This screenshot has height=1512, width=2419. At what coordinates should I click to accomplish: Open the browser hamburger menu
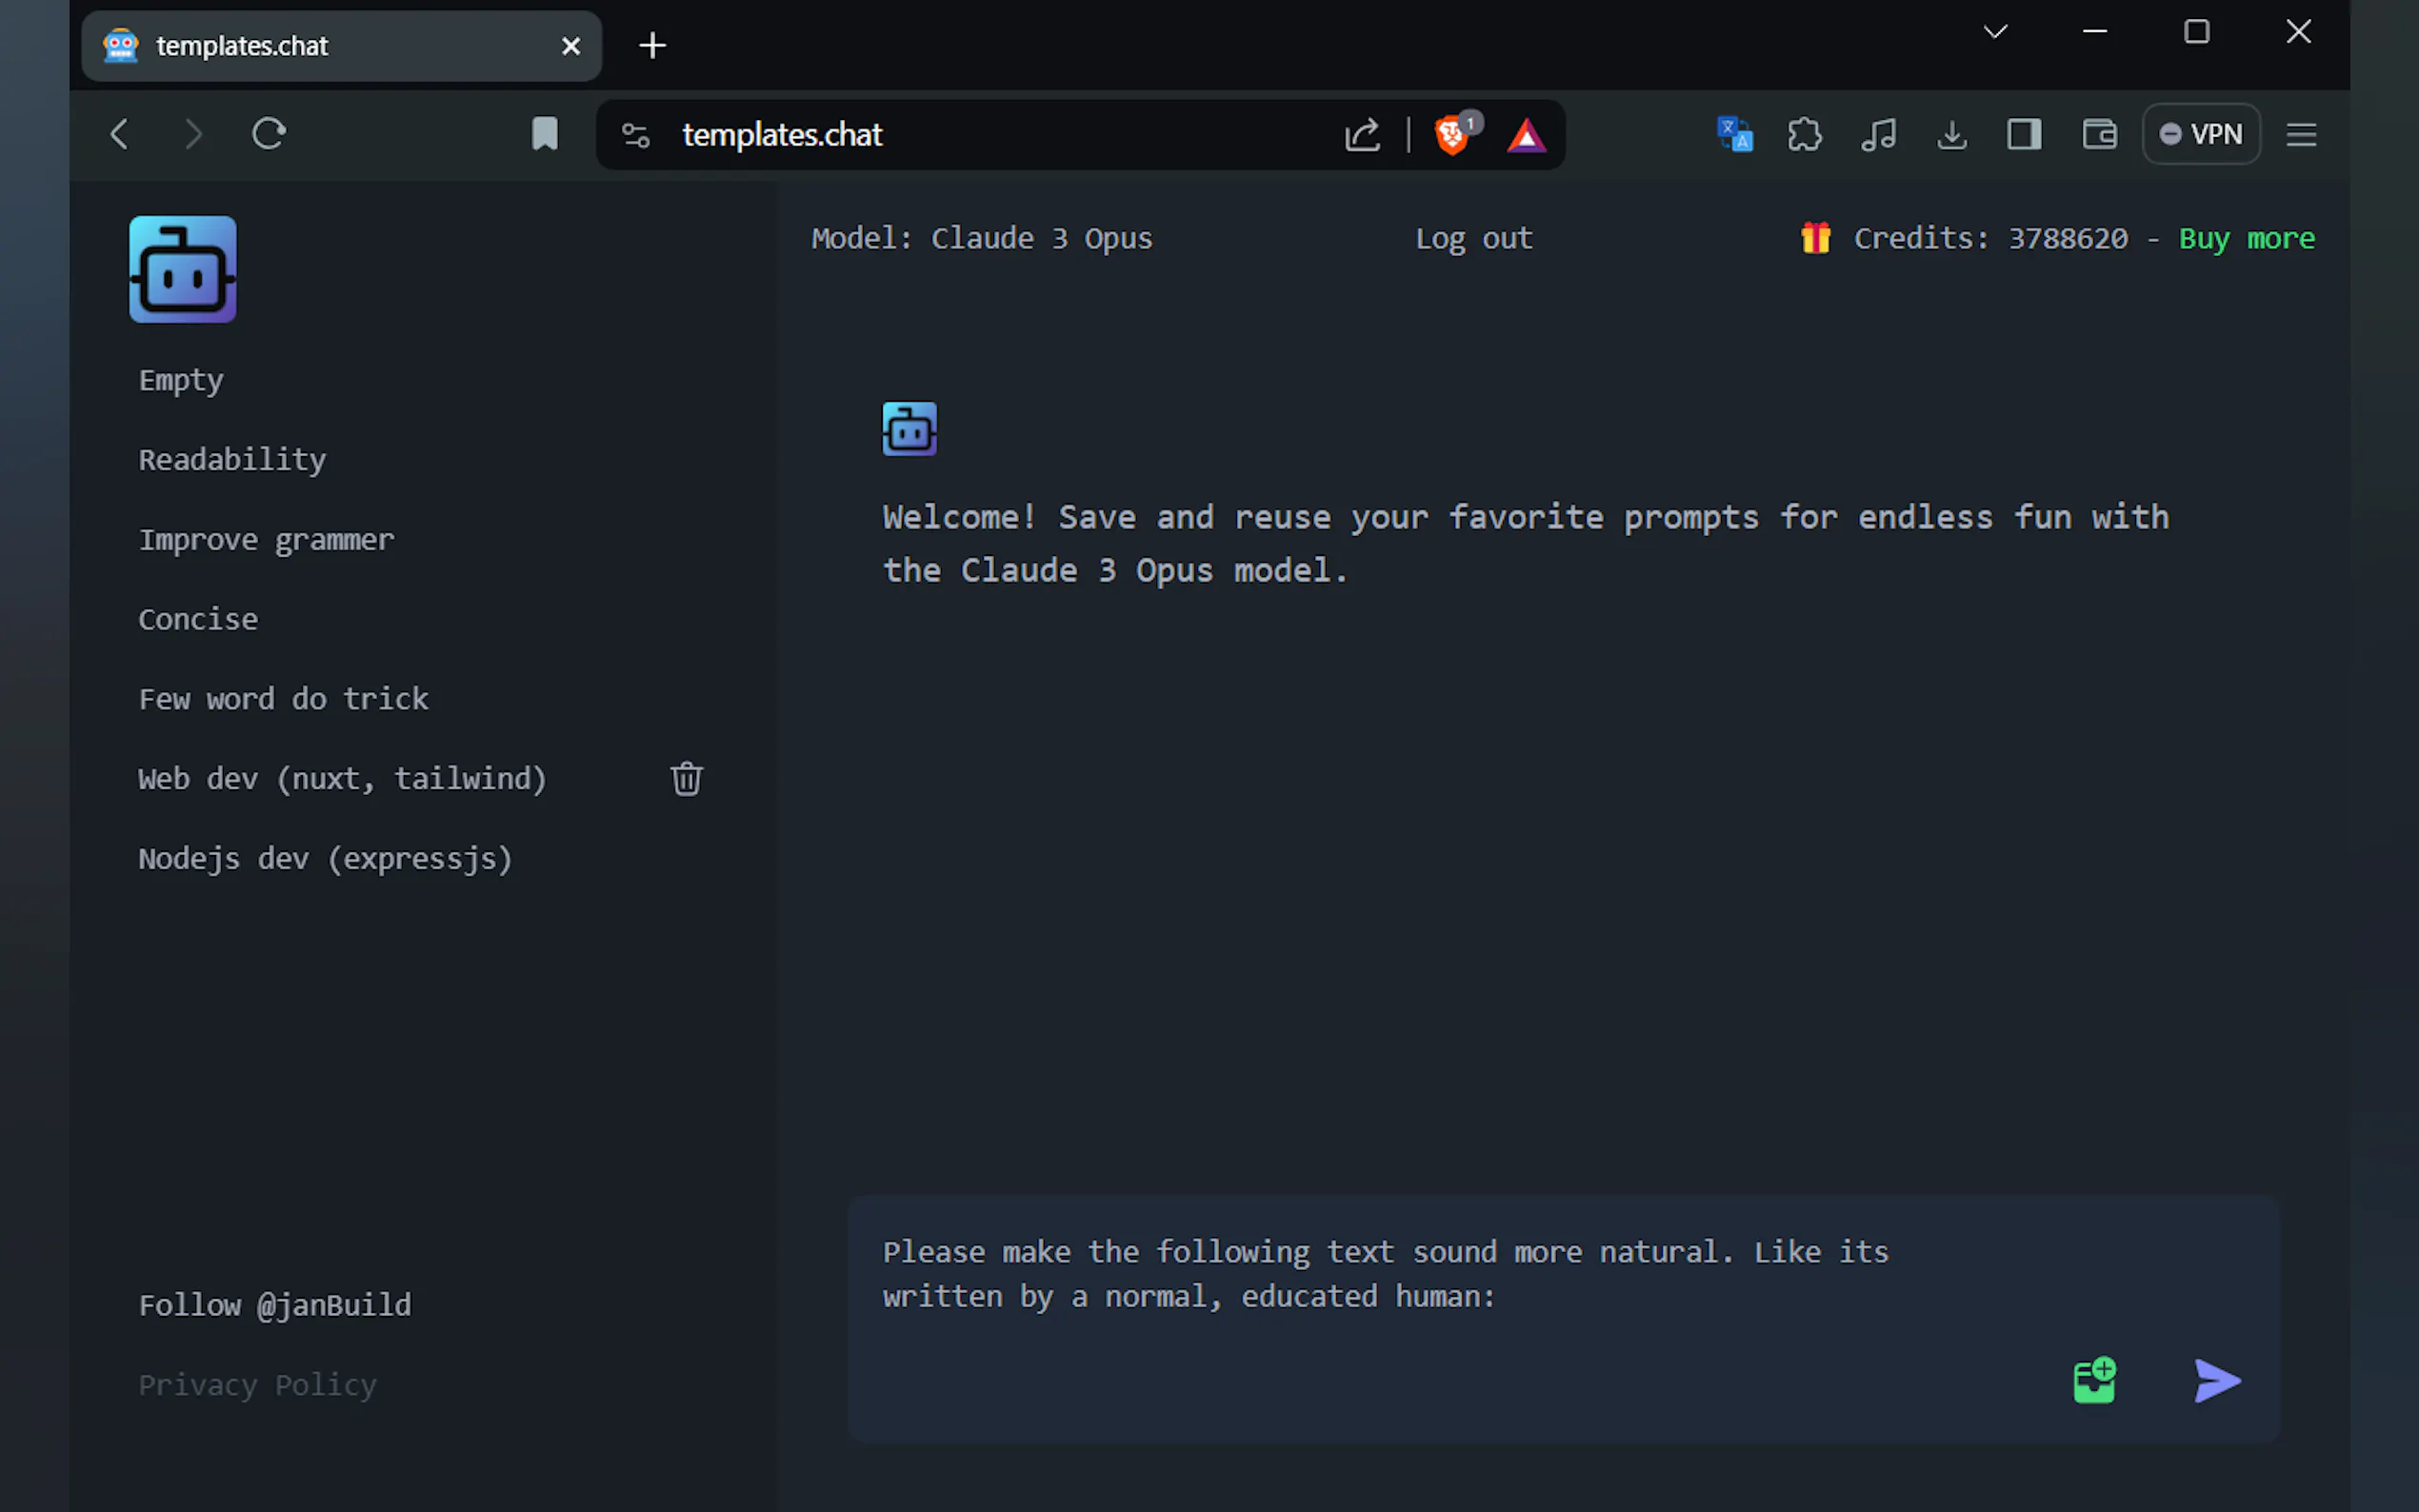(x=2300, y=134)
